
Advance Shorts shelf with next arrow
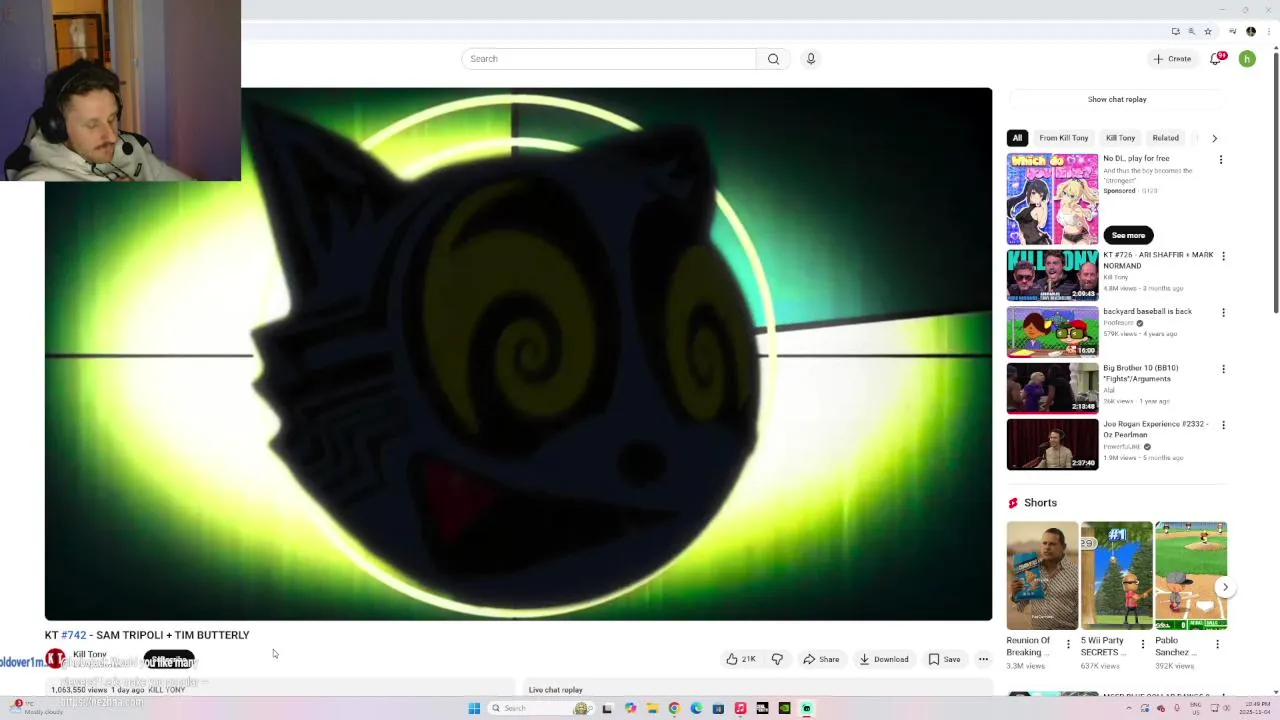click(x=1225, y=587)
